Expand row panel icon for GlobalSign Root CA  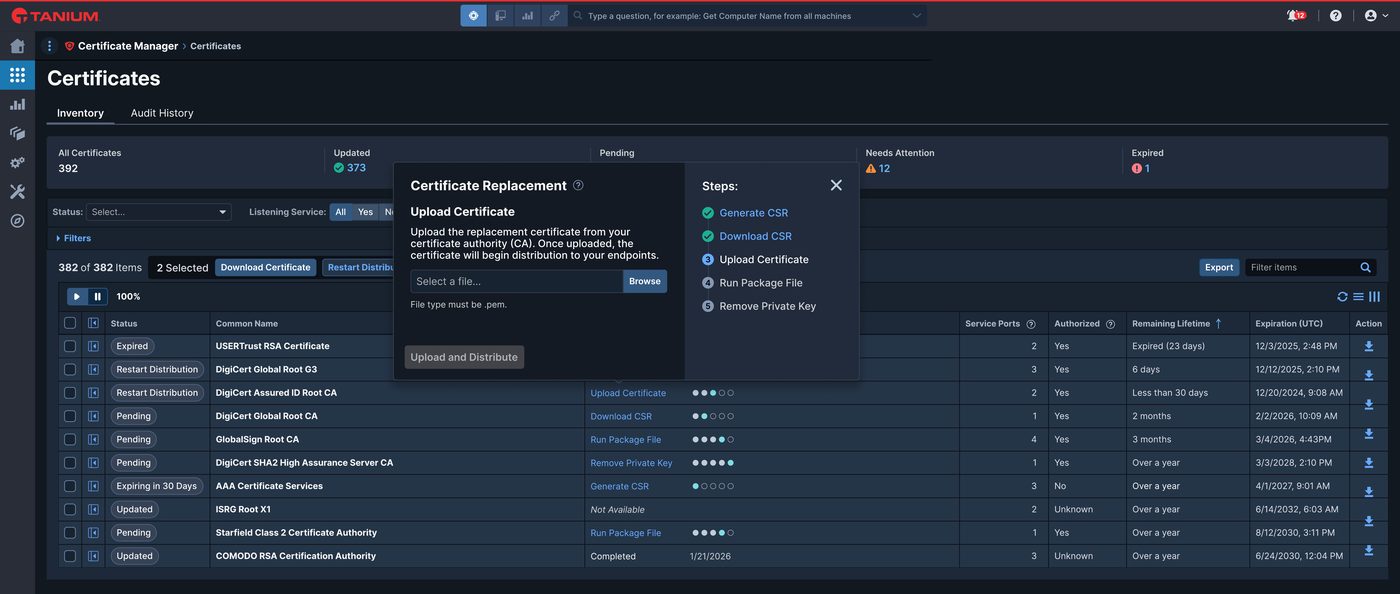point(93,439)
